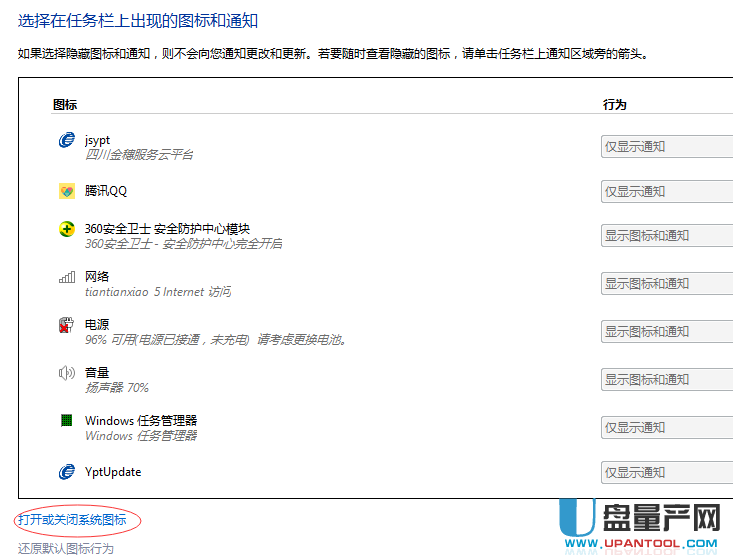
Task: Change 网络 behavior dropdown setting
Action: (x=666, y=284)
